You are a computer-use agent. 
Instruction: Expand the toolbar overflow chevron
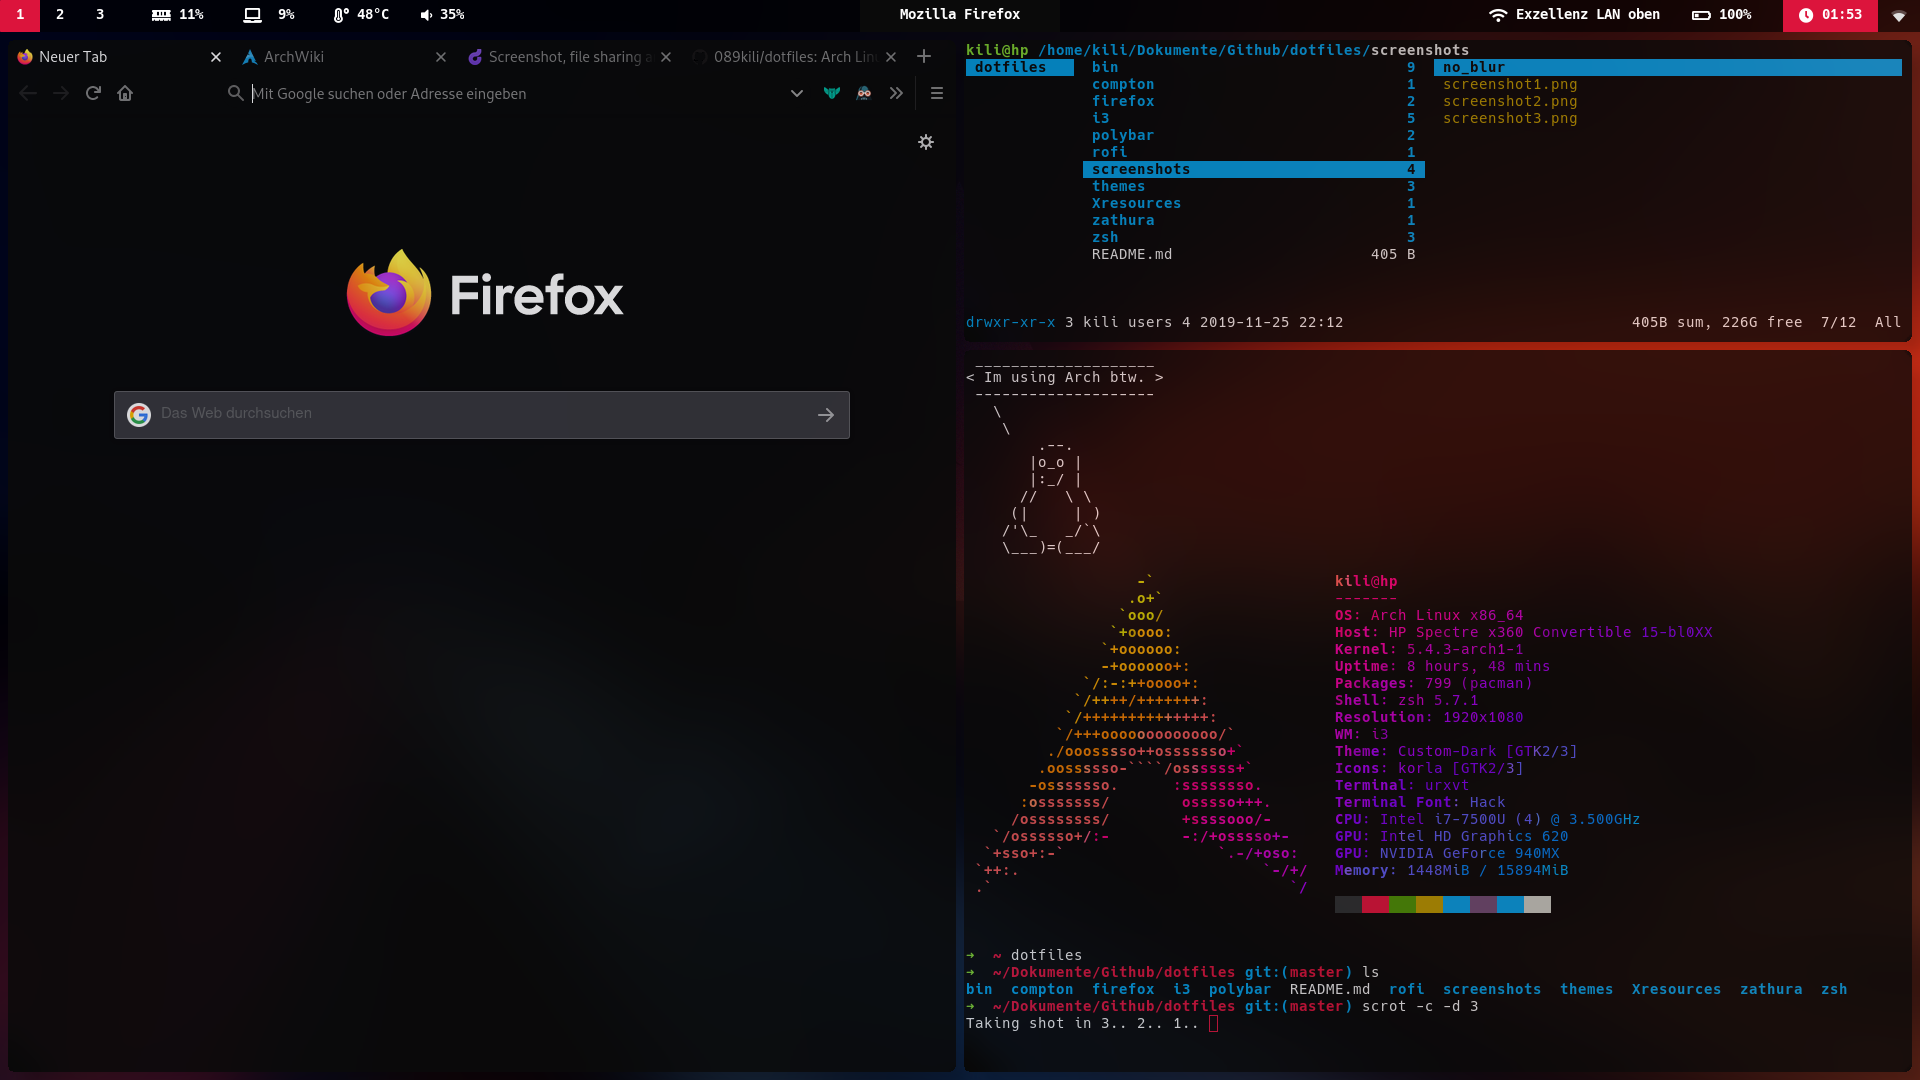(896, 93)
